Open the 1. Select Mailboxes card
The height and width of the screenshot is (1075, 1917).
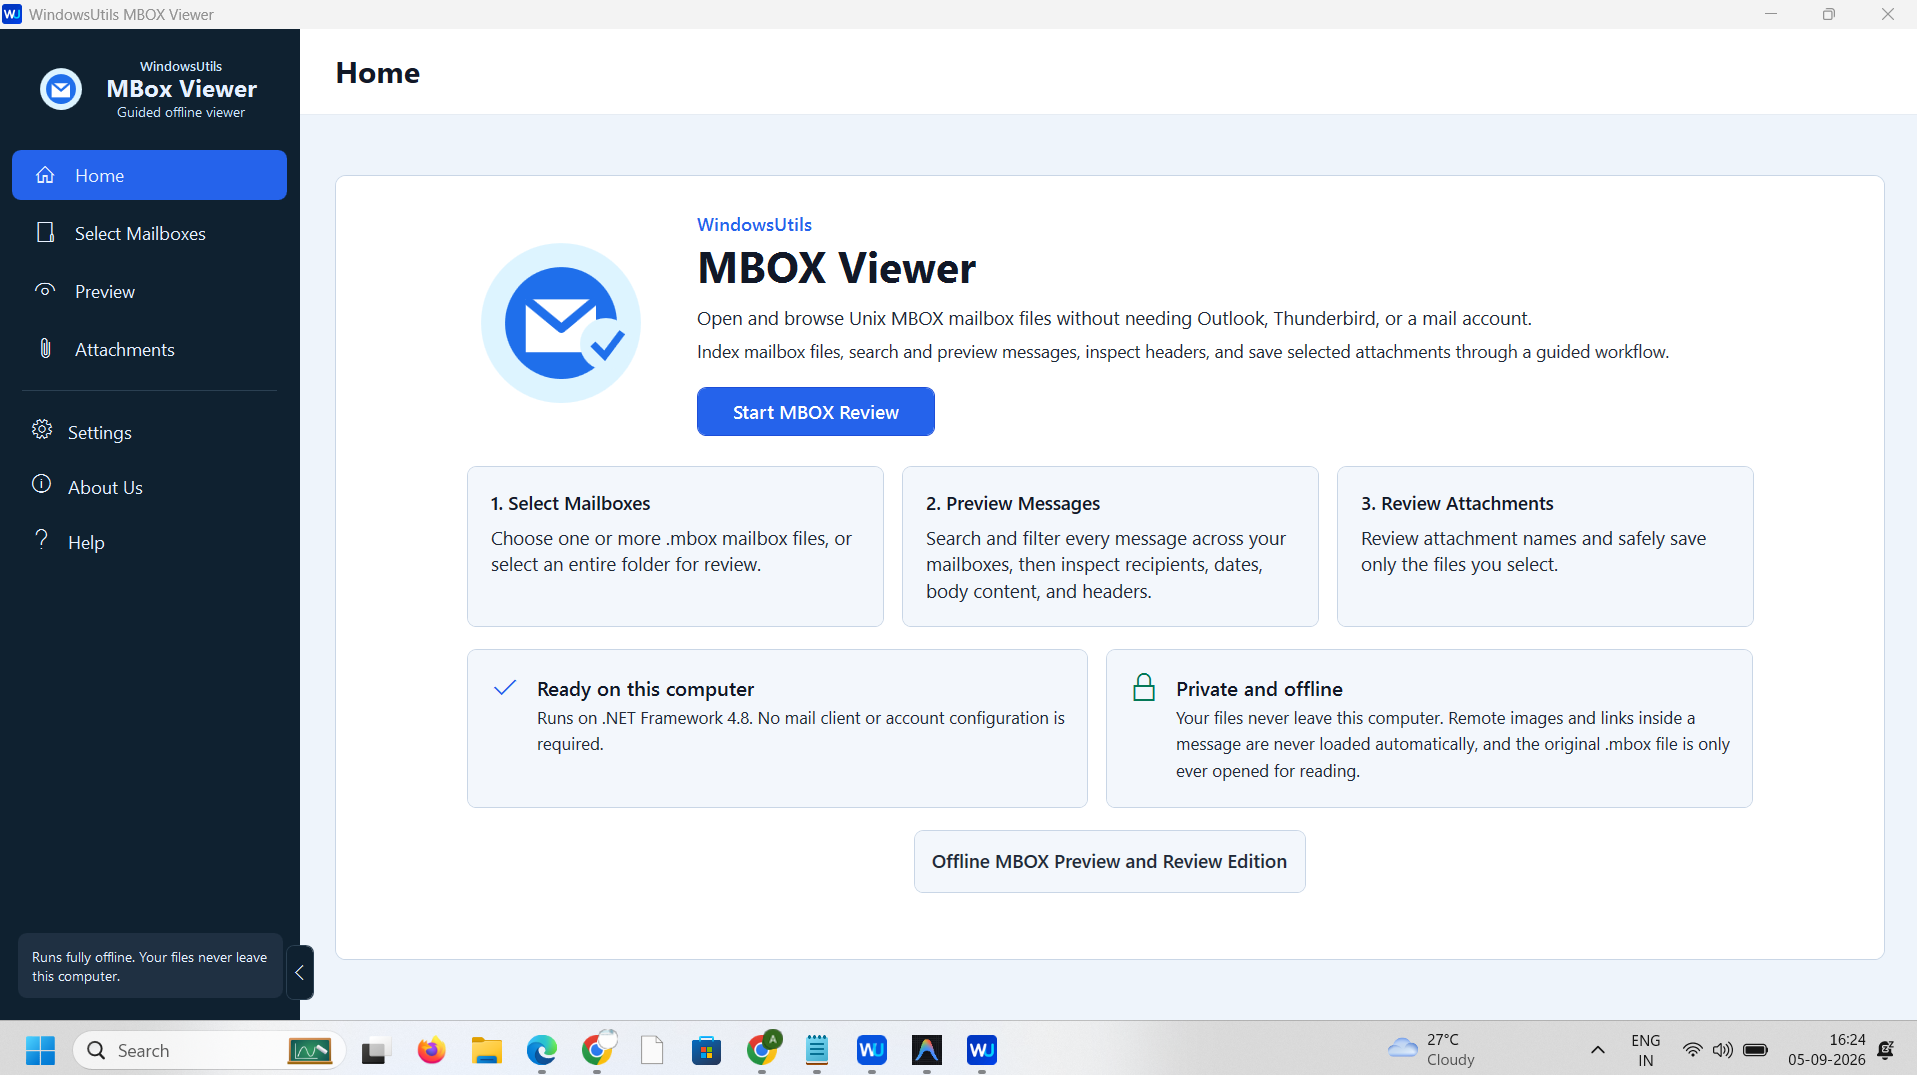coord(675,546)
